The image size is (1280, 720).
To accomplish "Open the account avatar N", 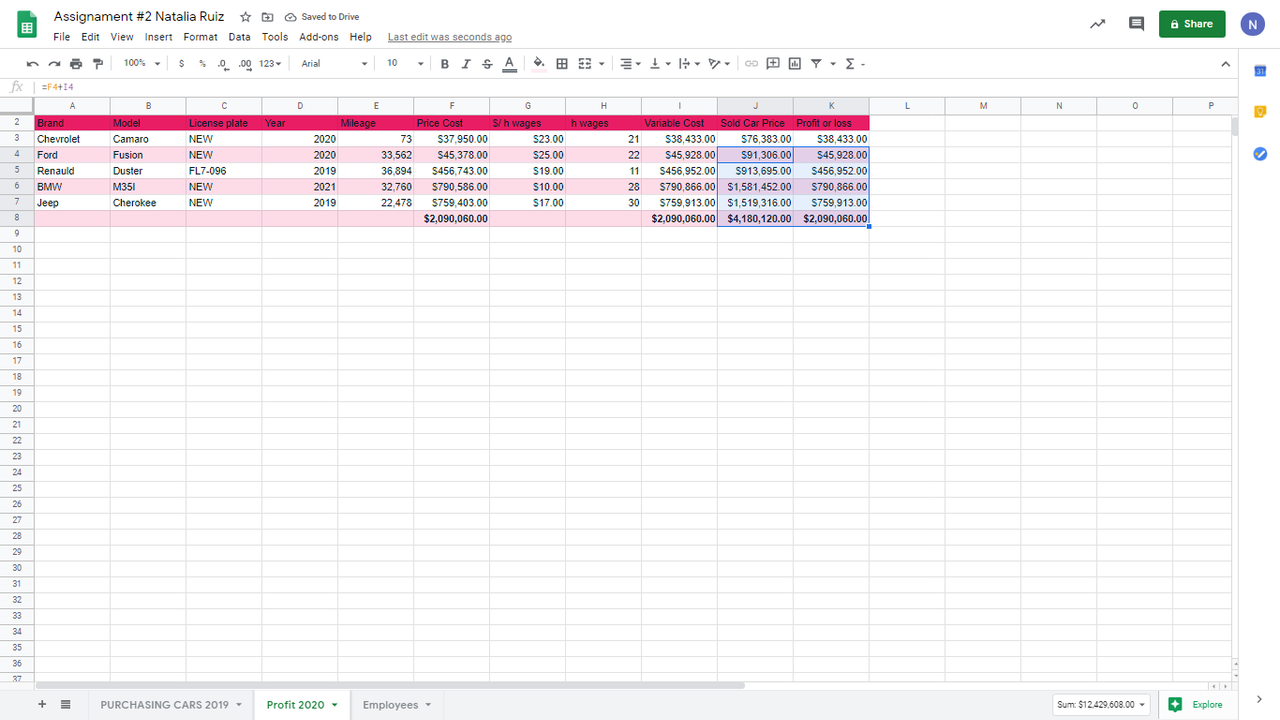I will [1252, 25].
